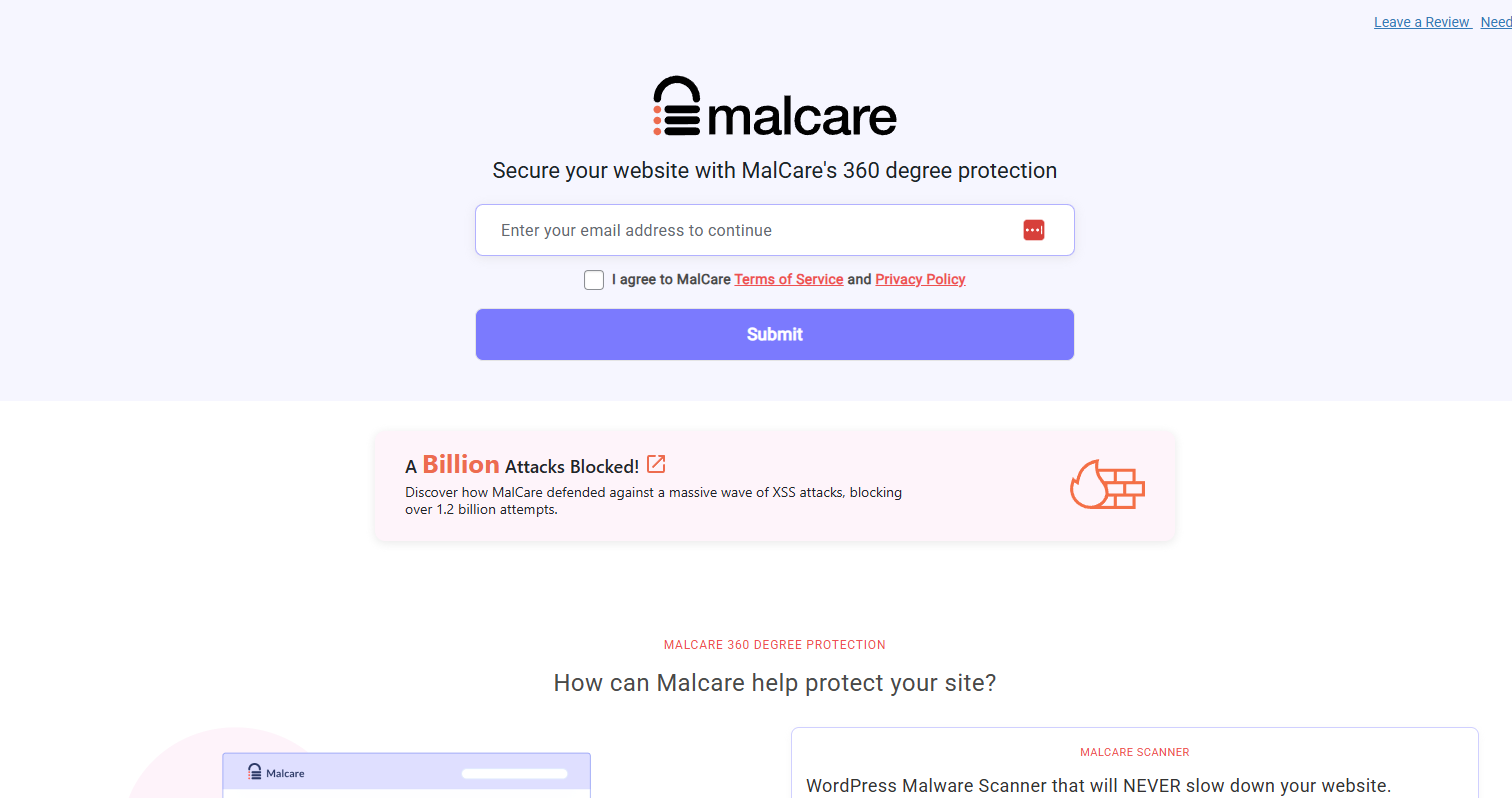
Task: Click the white search bar in preview image
Action: tap(514, 773)
